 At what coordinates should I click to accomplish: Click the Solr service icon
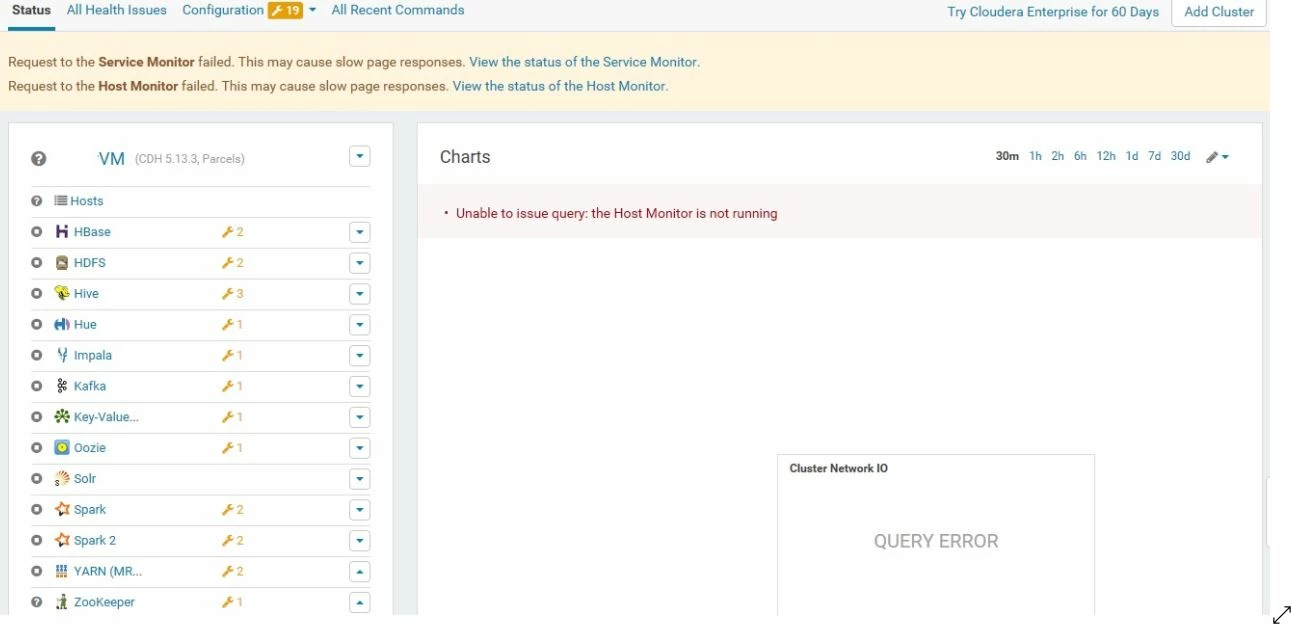62,479
